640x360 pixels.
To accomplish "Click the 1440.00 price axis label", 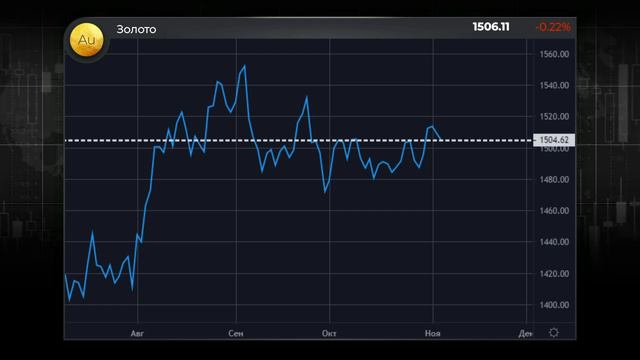I will [554, 242].
